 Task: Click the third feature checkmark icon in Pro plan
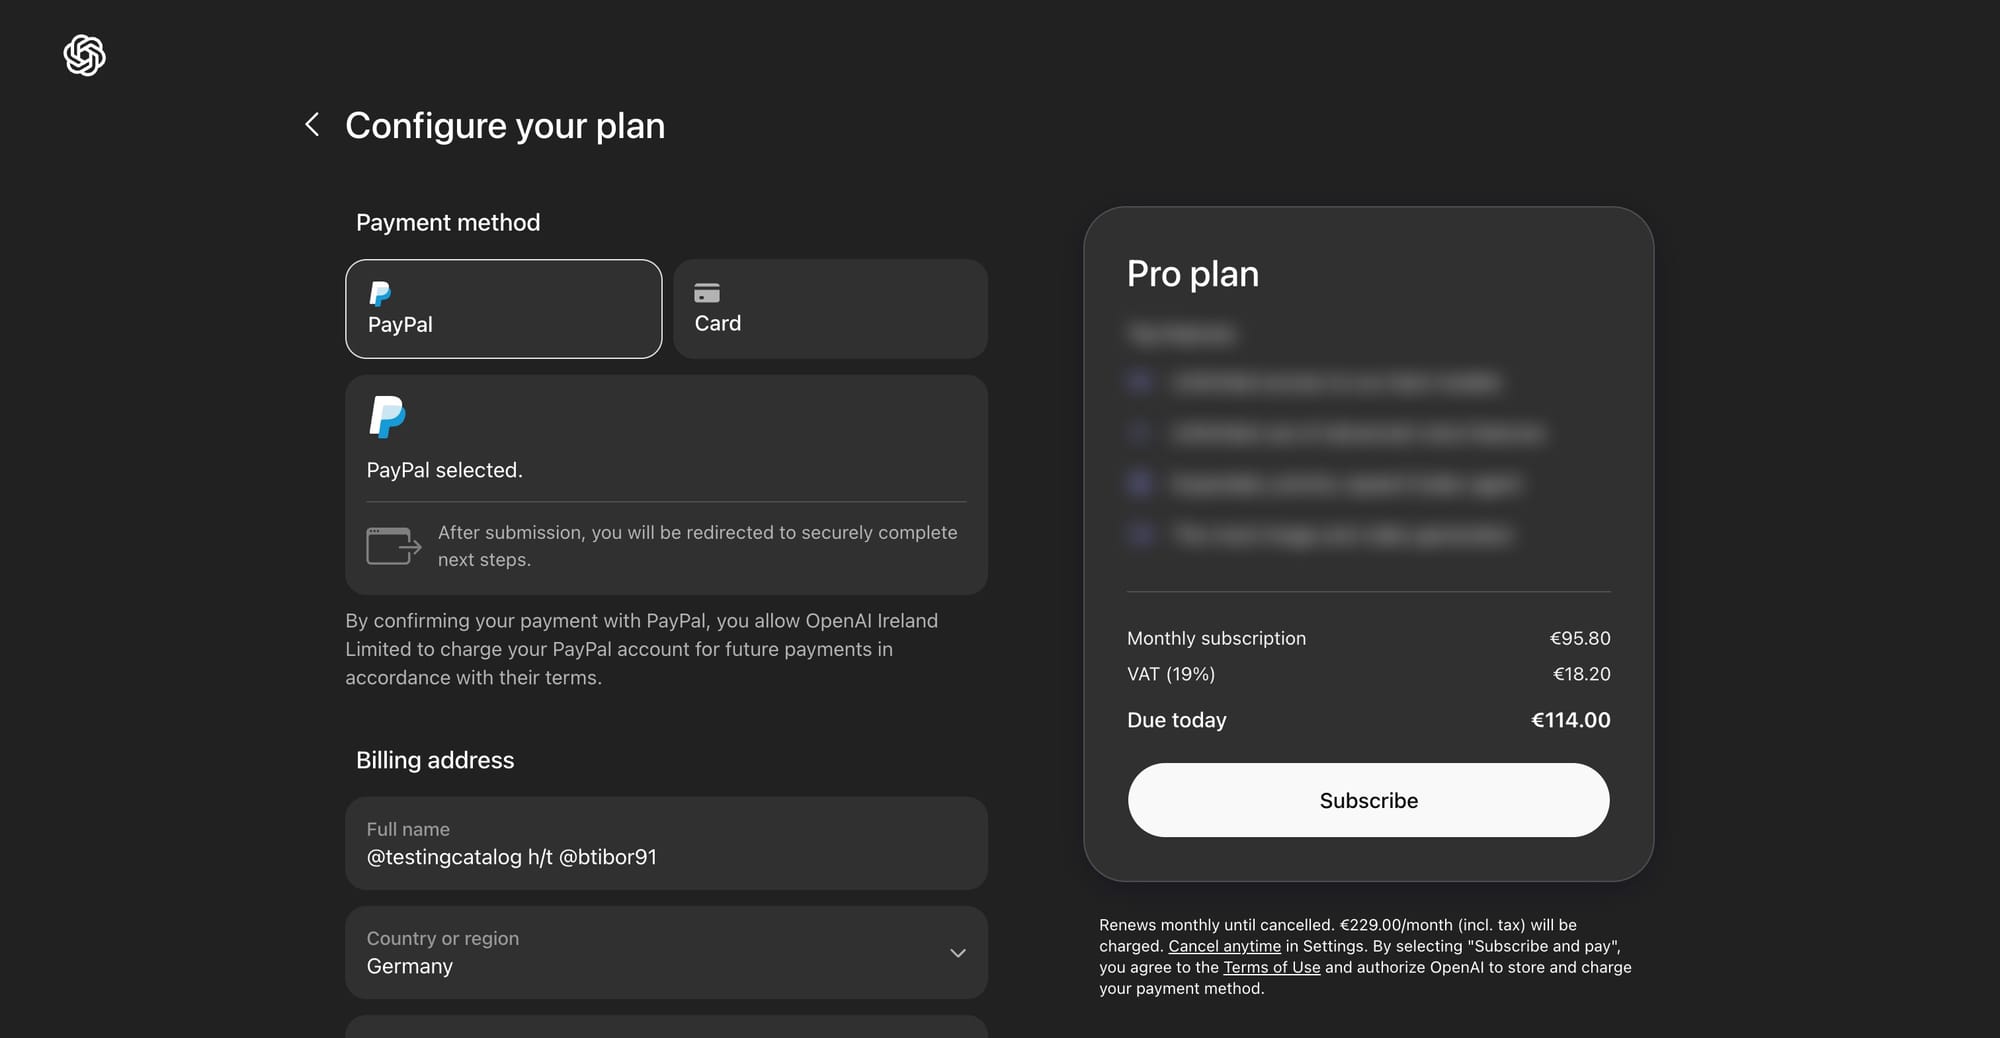pyautogui.click(x=1140, y=483)
